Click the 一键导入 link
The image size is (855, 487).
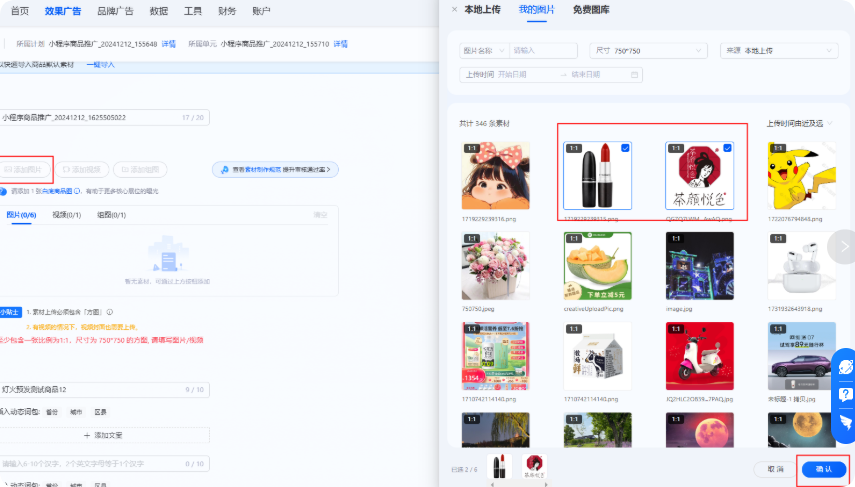point(100,64)
